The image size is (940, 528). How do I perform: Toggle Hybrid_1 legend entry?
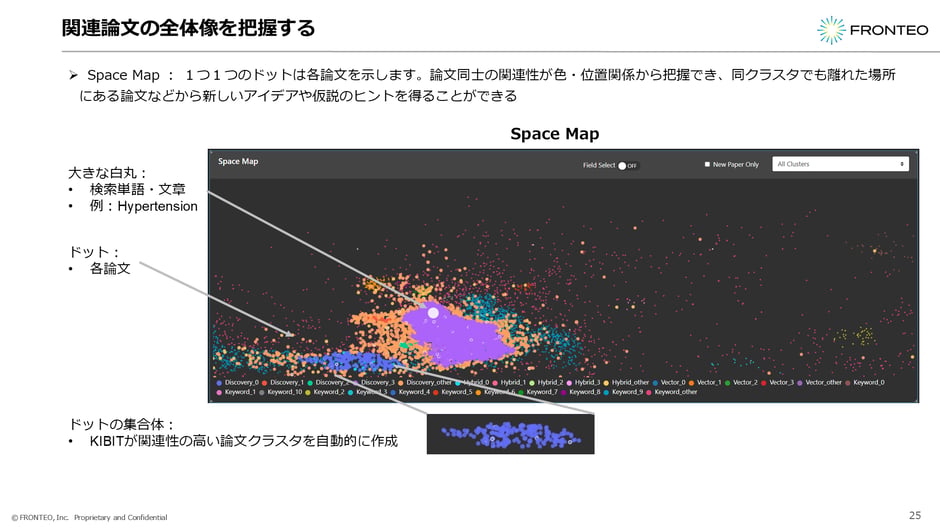coord(509,382)
